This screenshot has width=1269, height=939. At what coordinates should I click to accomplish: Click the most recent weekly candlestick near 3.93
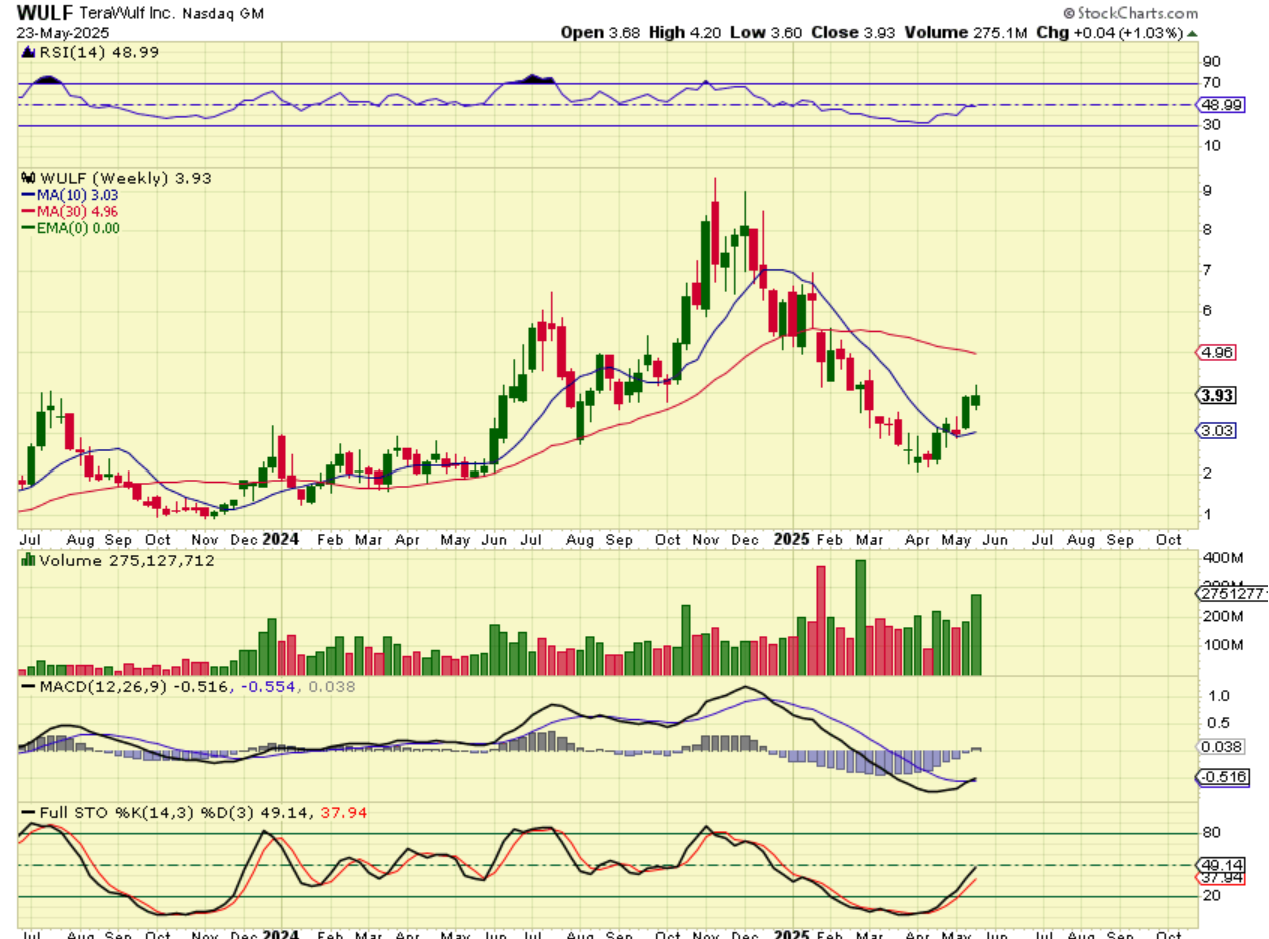[x=976, y=398]
